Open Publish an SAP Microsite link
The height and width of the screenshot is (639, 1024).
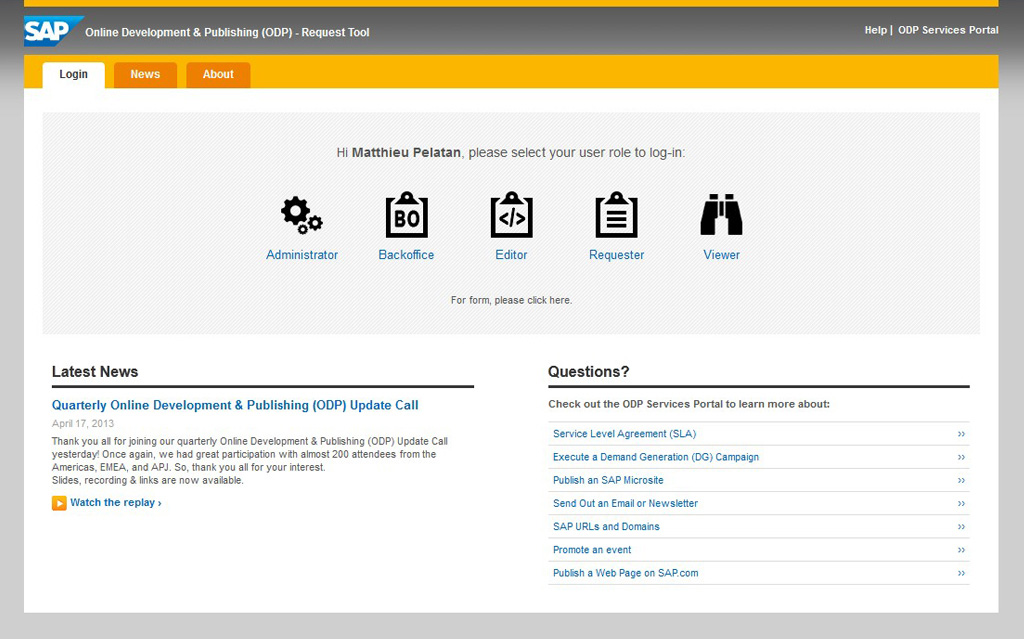608,480
